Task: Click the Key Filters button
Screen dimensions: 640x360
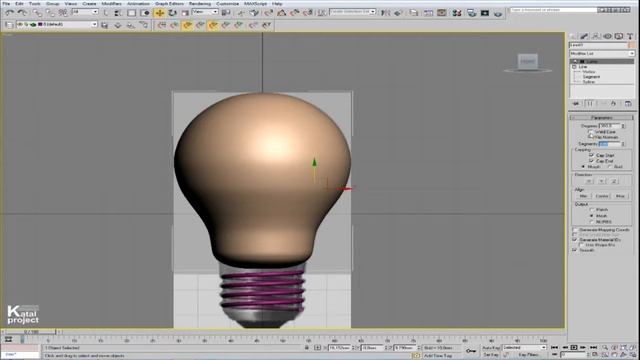Action: [528, 355]
